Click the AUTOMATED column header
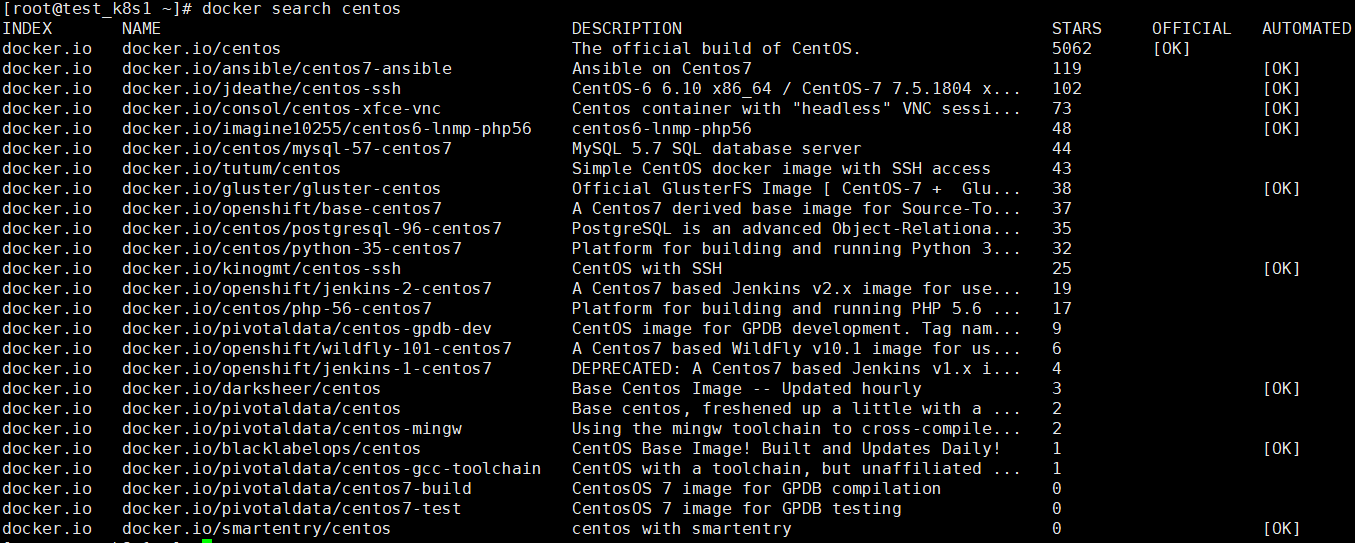1355x543 pixels. click(1307, 29)
